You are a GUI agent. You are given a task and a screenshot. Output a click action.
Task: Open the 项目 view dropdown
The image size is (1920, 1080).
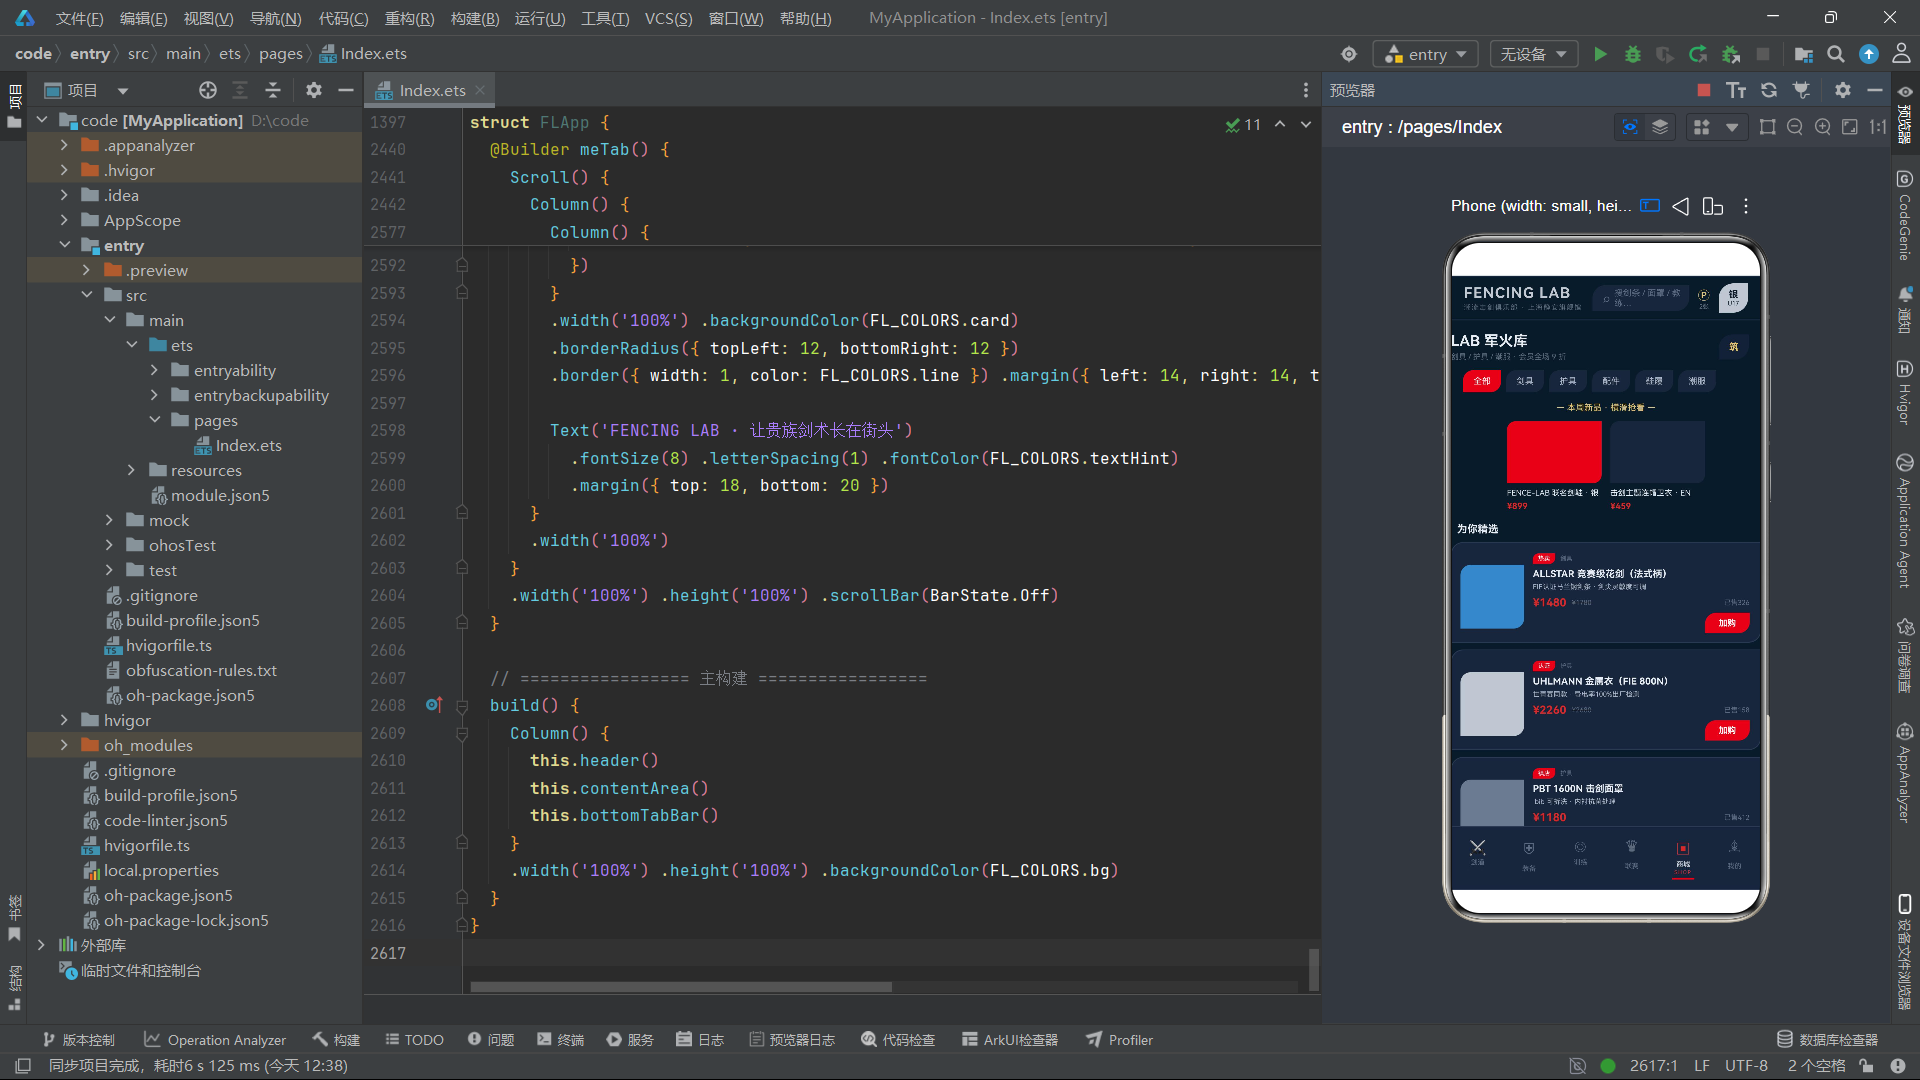(x=88, y=90)
